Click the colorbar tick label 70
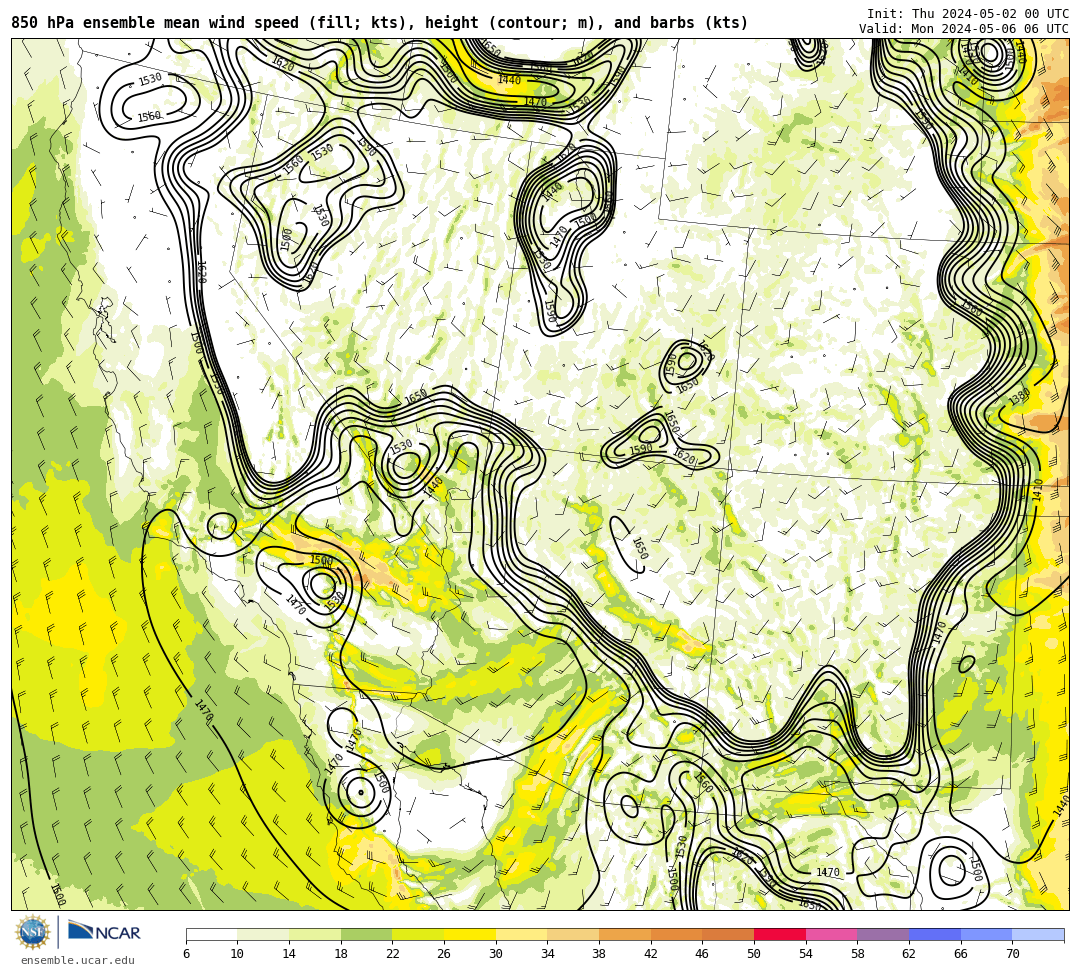The image size is (1080, 973). pos(1012,954)
